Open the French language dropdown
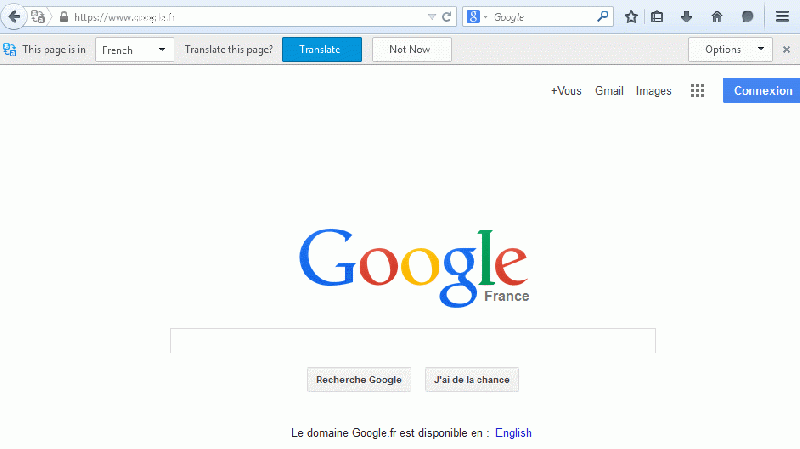The image size is (800, 449). point(135,49)
